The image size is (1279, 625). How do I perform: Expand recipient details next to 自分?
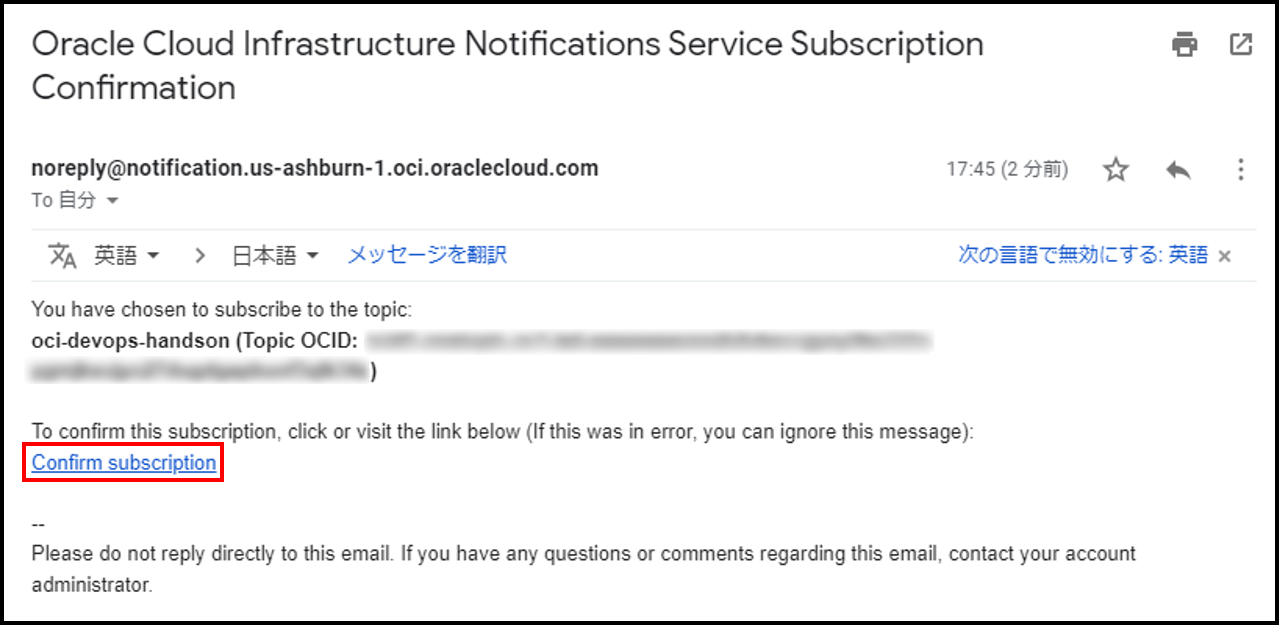pos(112,201)
